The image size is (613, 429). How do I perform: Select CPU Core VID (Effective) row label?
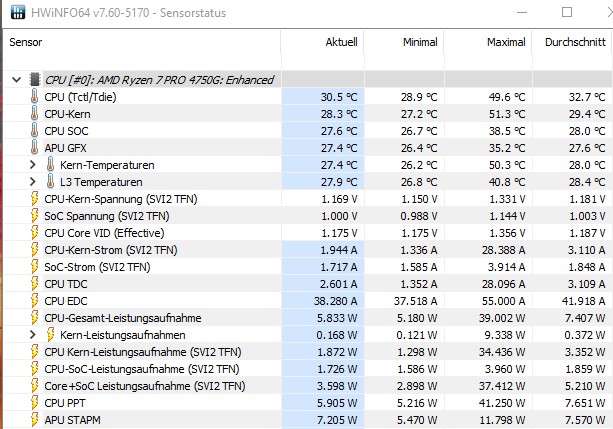[104, 233]
